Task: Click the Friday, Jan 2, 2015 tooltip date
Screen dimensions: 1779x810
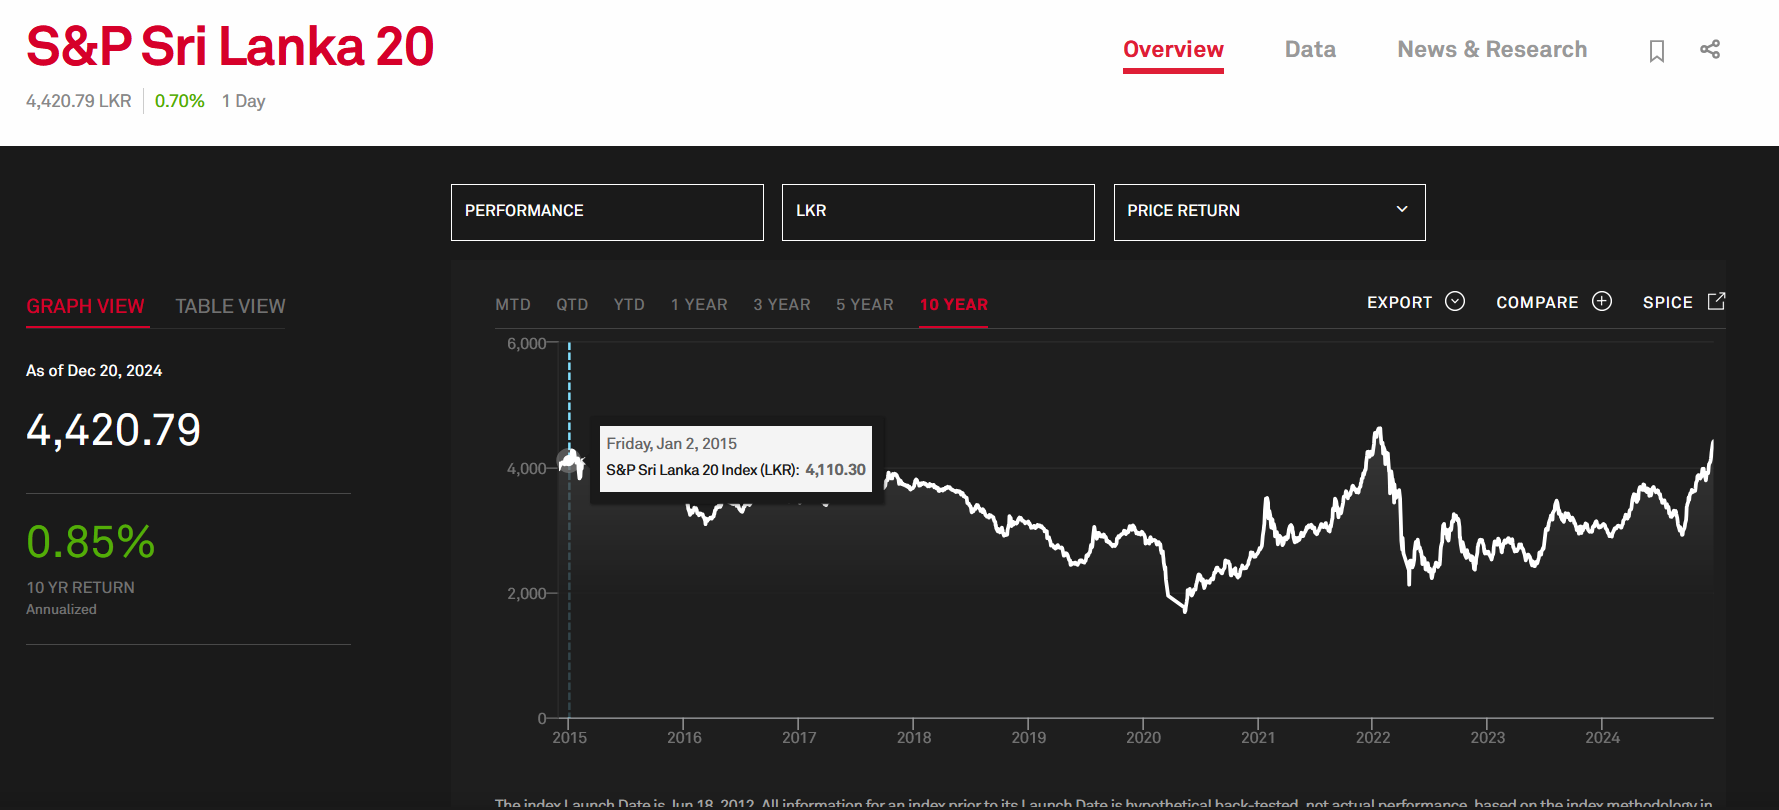Action: pyautogui.click(x=671, y=443)
